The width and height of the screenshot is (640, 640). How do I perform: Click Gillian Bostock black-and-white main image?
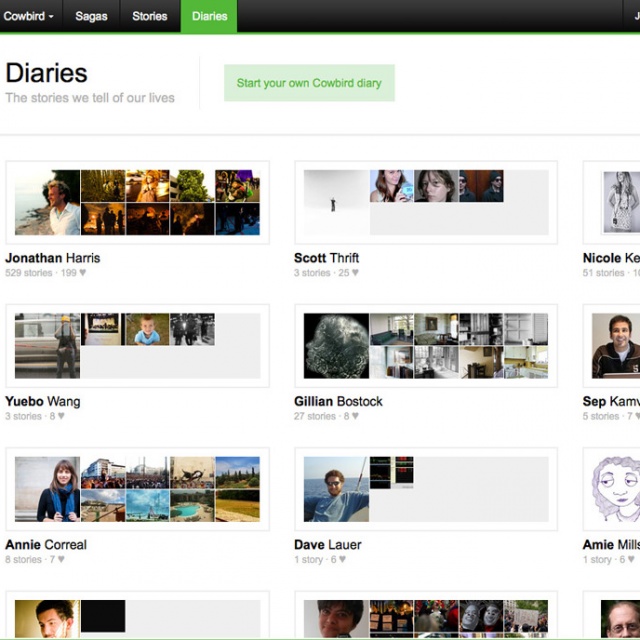tap(336, 346)
